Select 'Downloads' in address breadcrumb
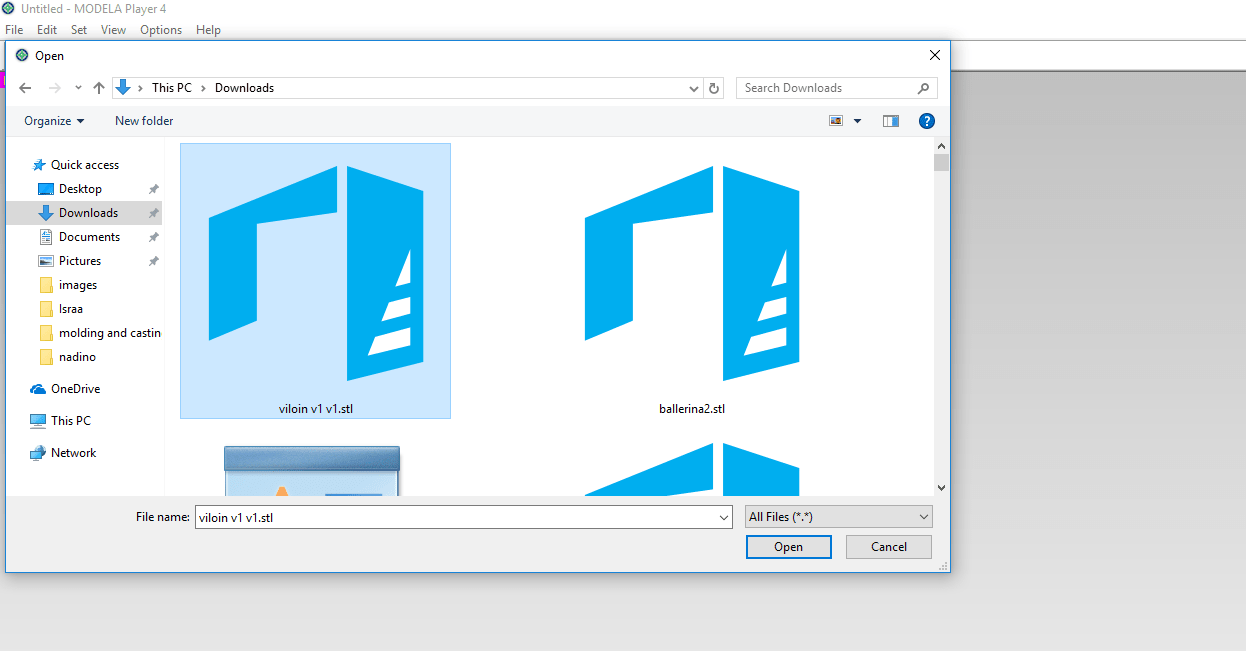 tap(244, 88)
